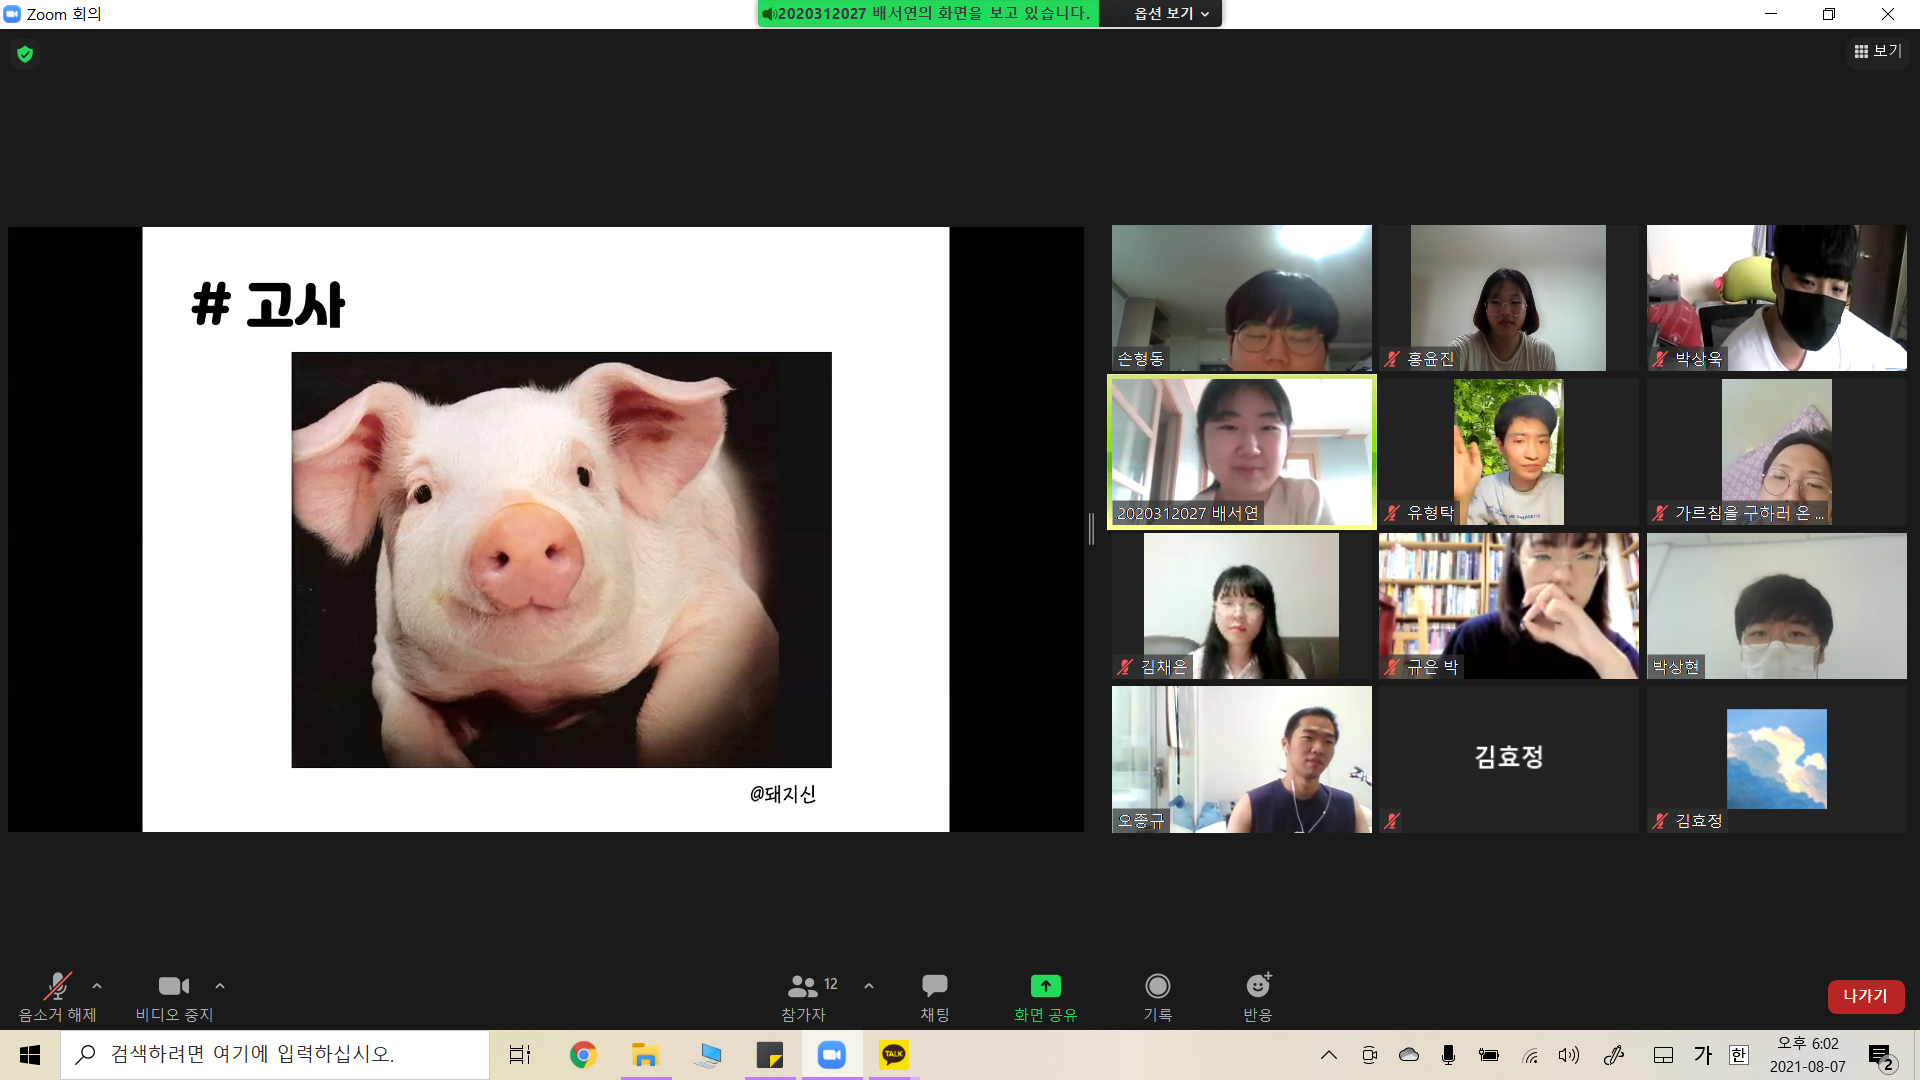Expand video options arrow next to the camera
Image resolution: width=1920 pixels, height=1080 pixels.
click(x=220, y=986)
